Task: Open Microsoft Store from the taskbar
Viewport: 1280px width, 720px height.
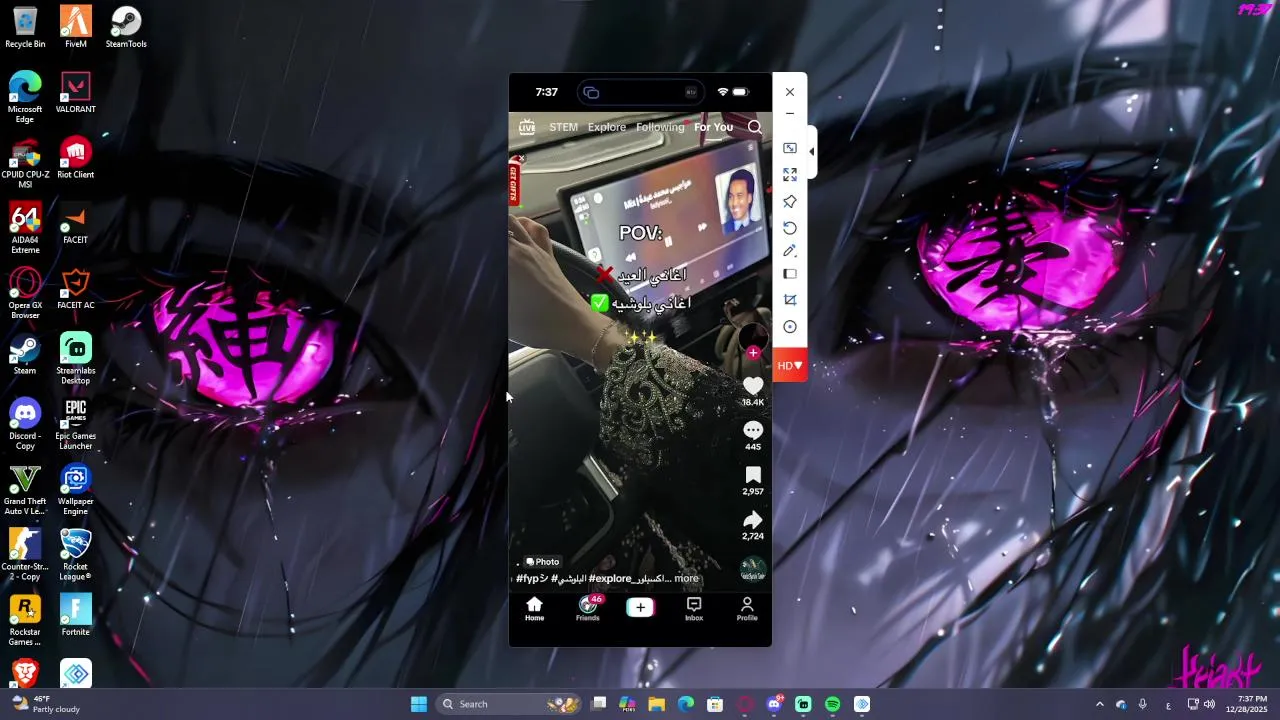Action: [x=715, y=704]
